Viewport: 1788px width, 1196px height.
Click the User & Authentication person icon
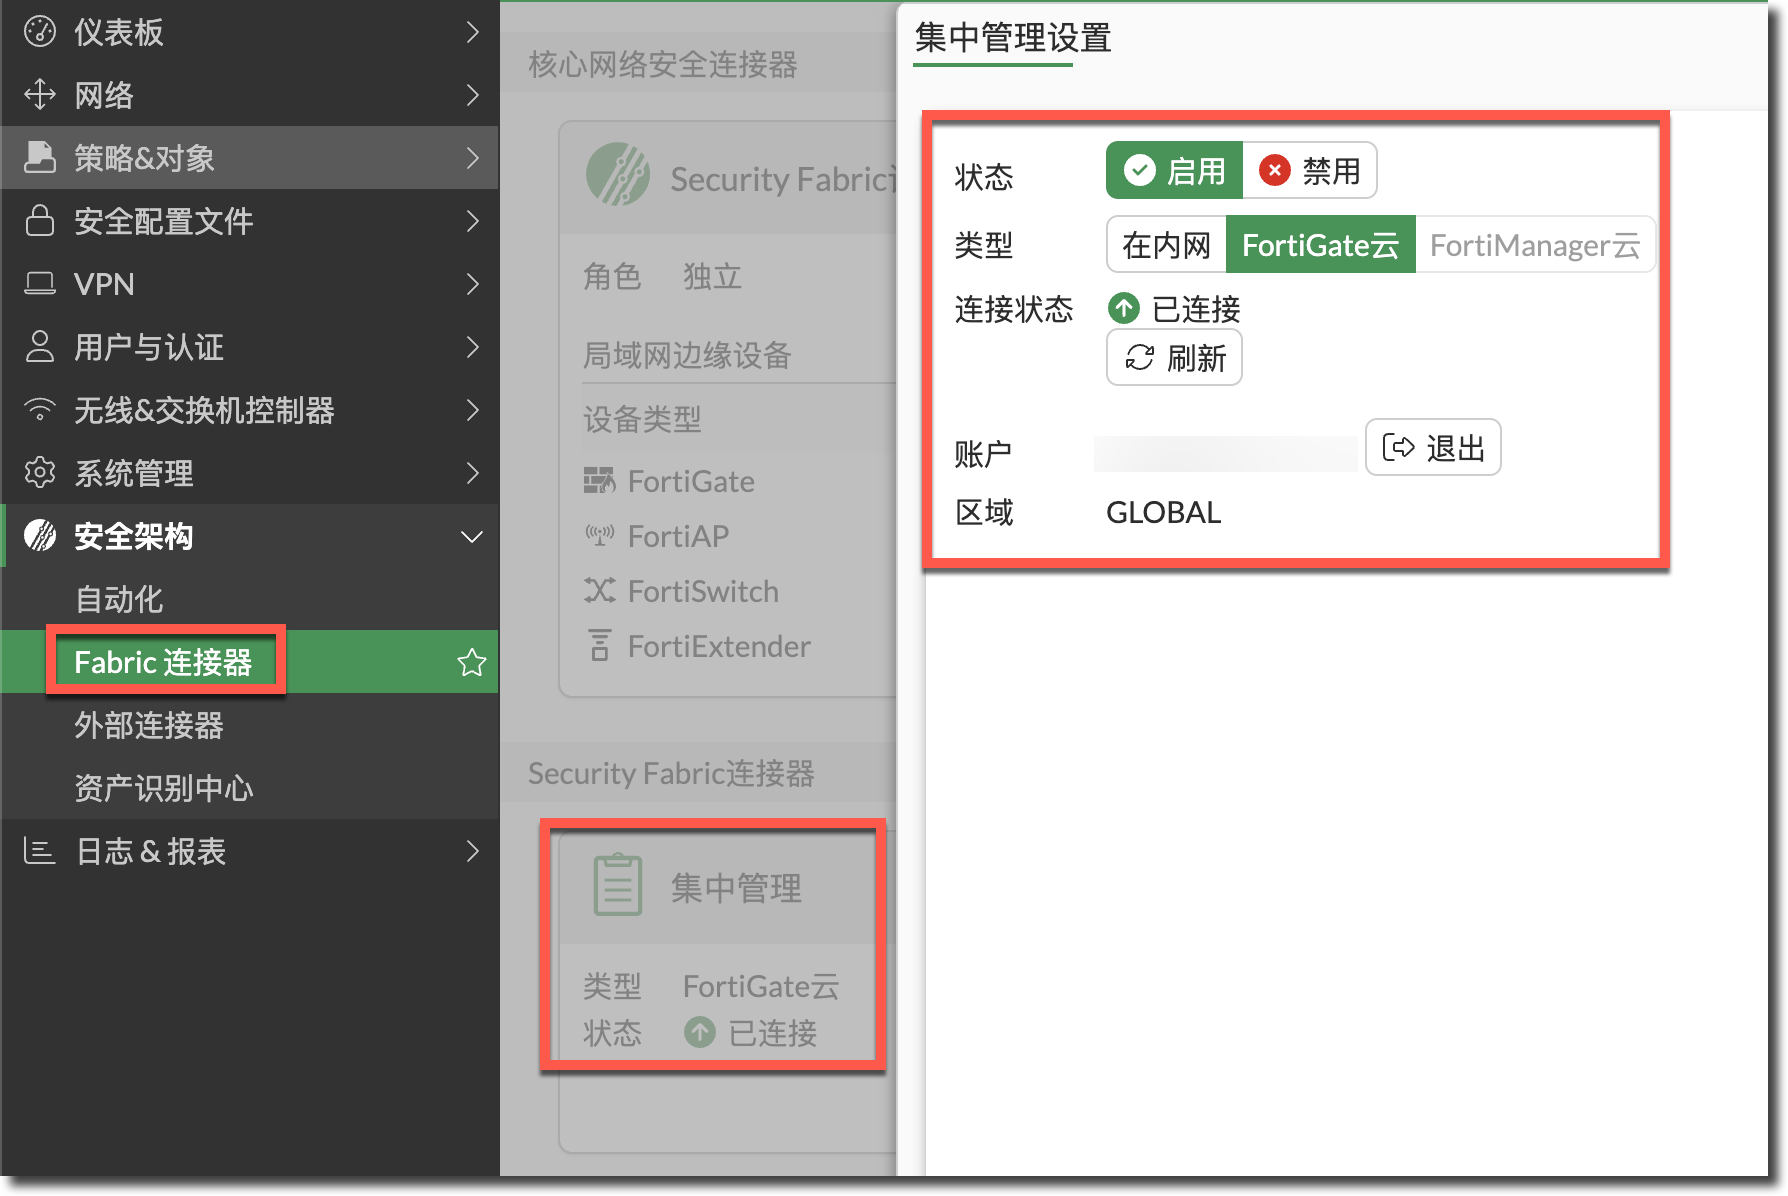tap(40, 347)
